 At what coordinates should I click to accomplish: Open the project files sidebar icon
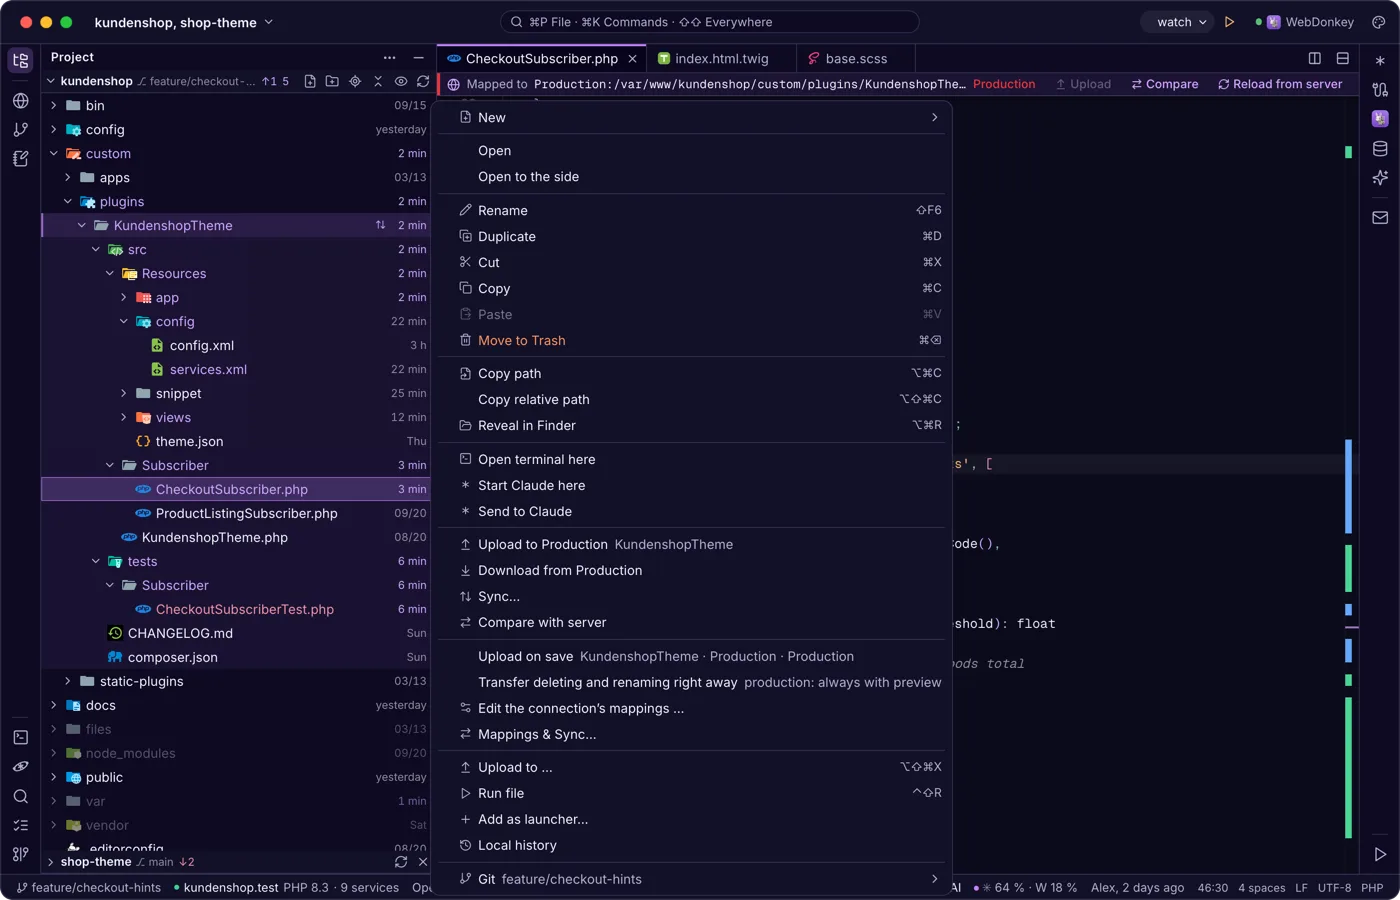click(x=20, y=60)
